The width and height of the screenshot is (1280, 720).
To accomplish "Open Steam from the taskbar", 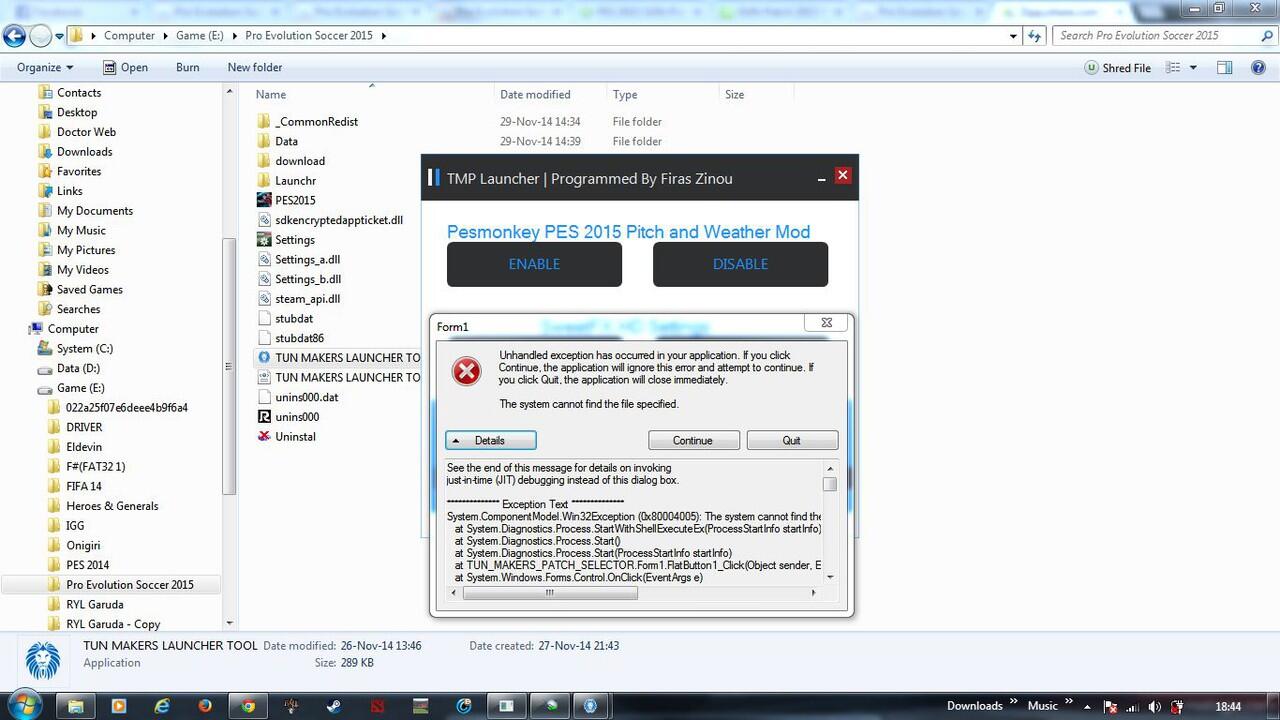I will [334, 705].
